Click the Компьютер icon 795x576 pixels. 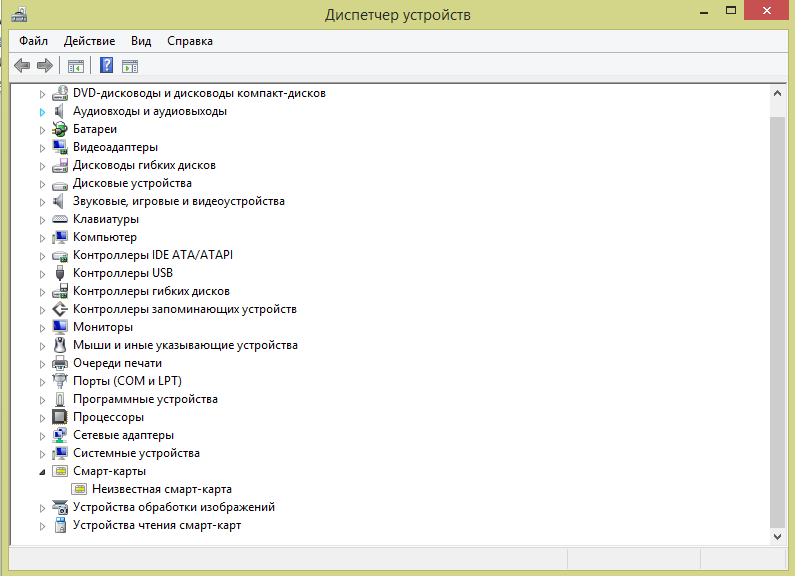click(x=60, y=237)
